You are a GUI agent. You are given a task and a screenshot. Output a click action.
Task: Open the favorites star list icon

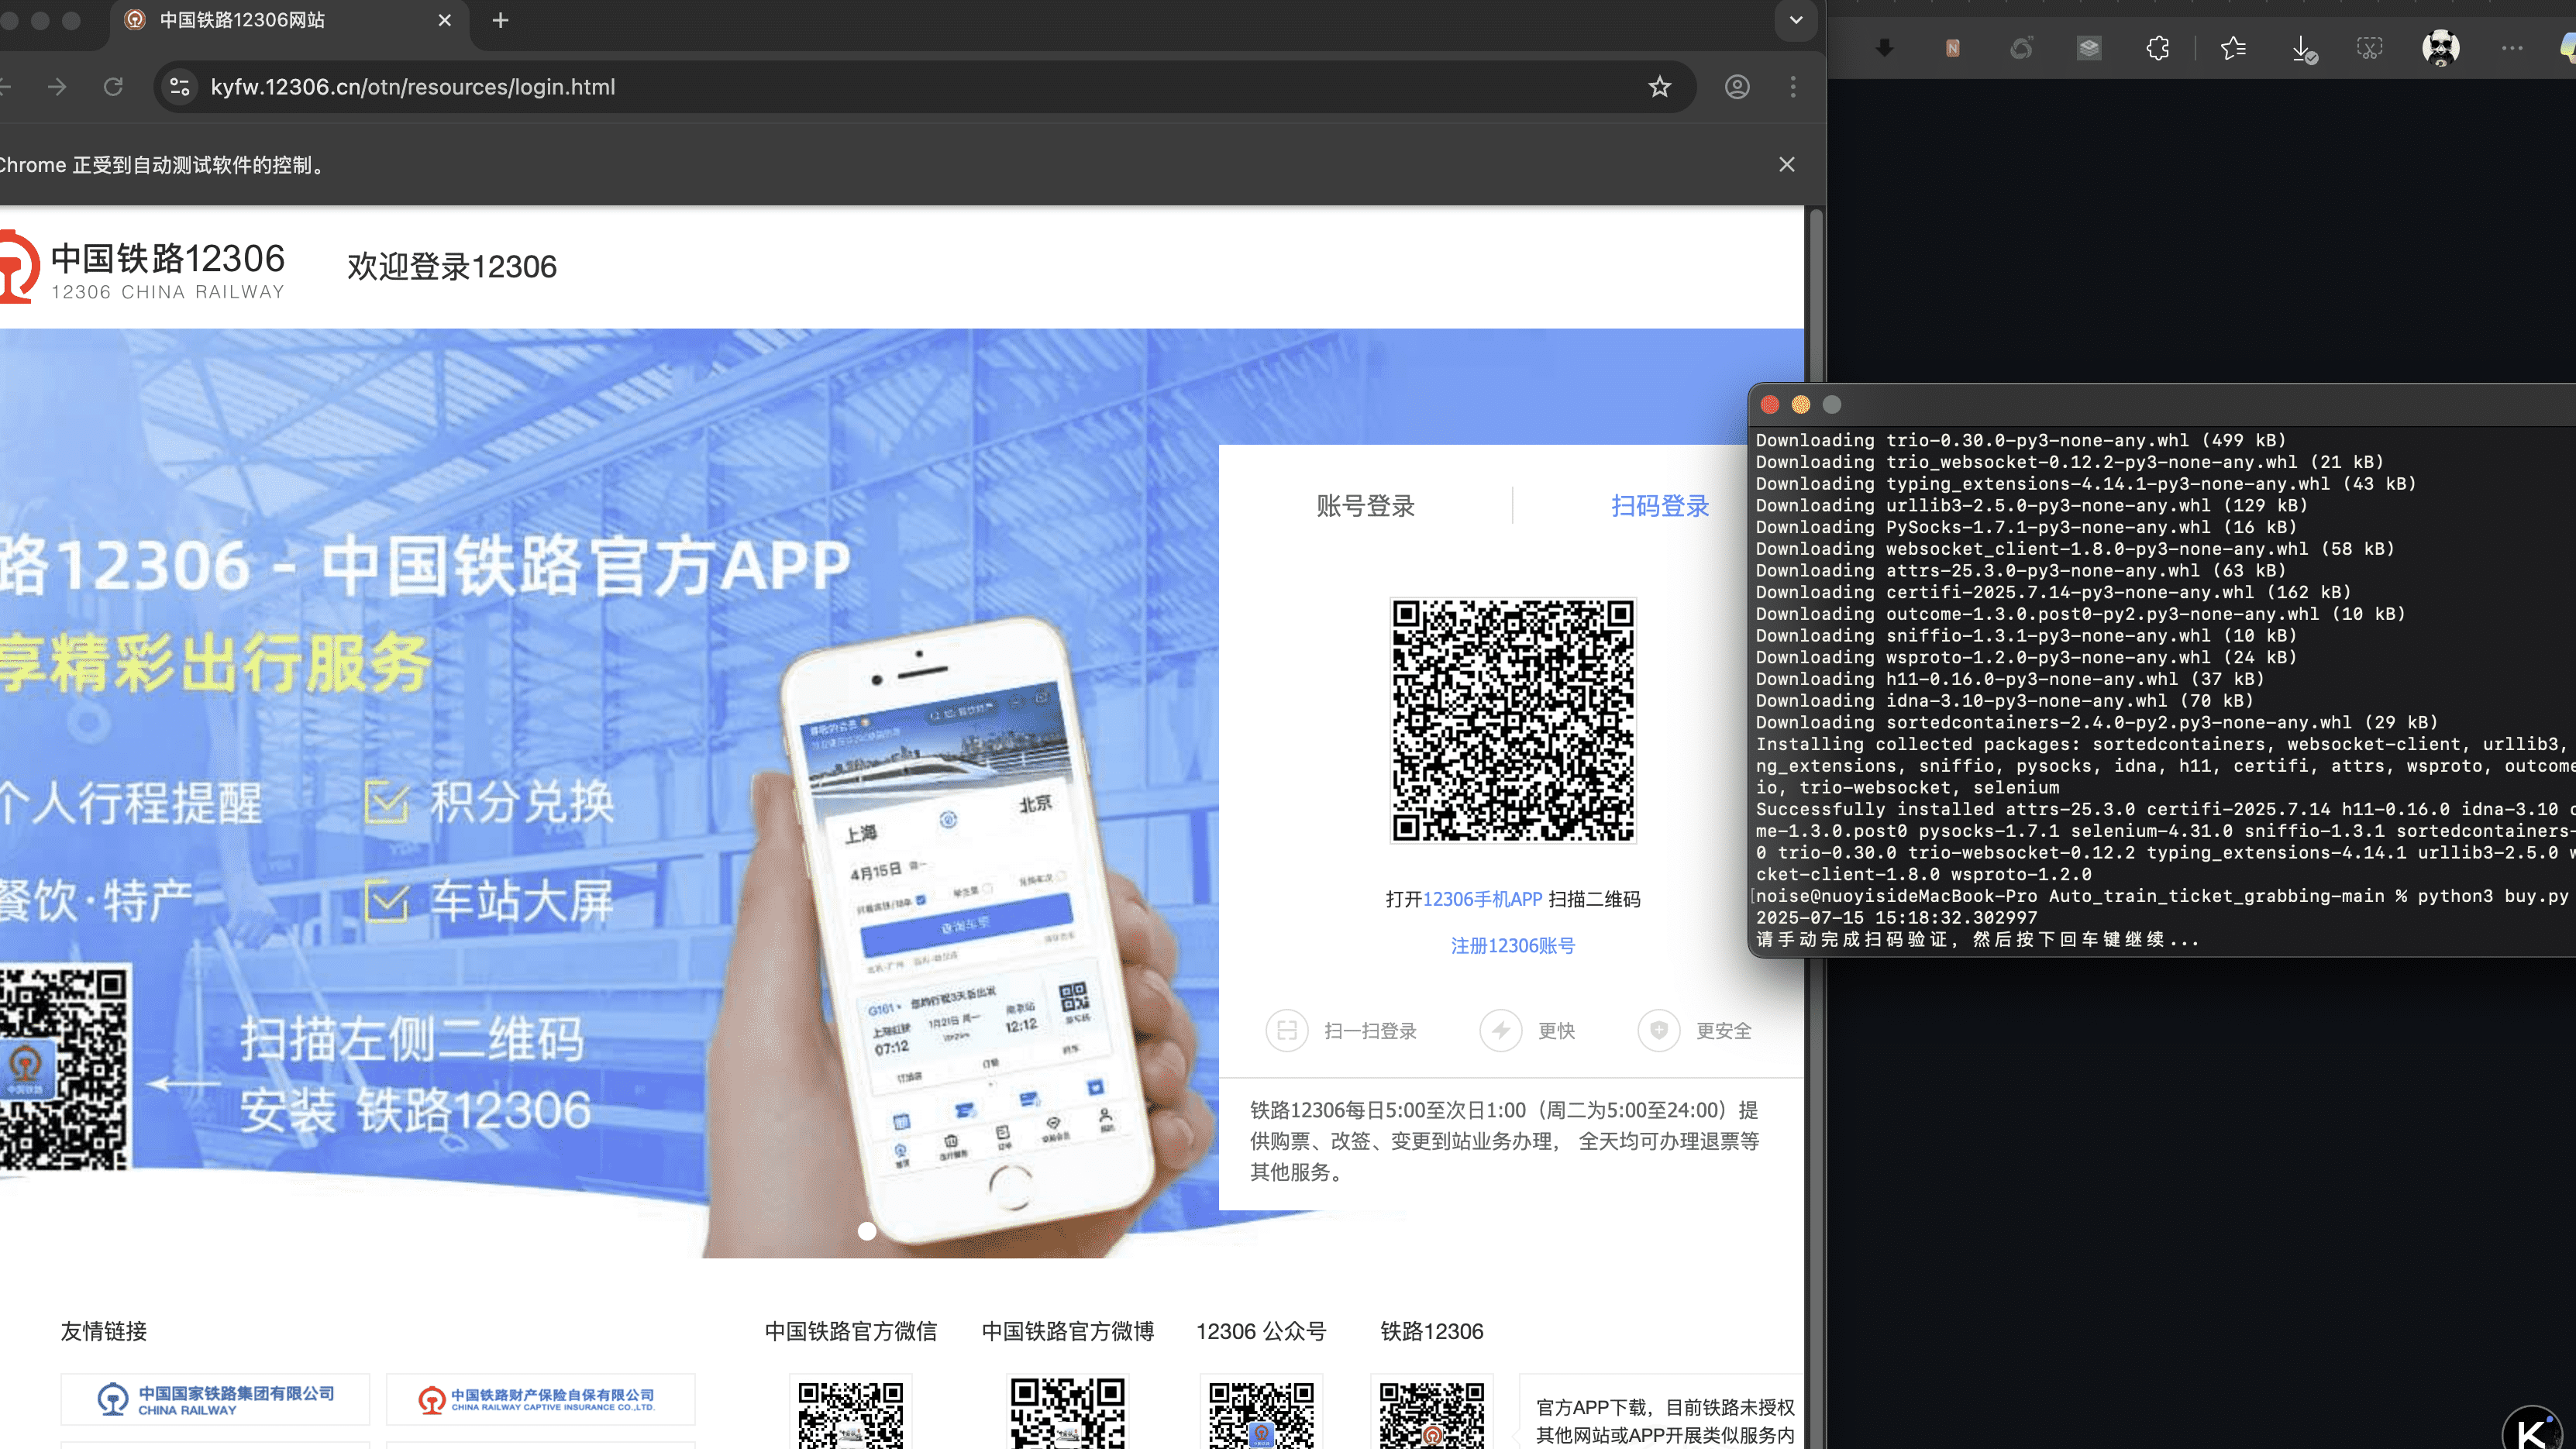click(2233, 48)
